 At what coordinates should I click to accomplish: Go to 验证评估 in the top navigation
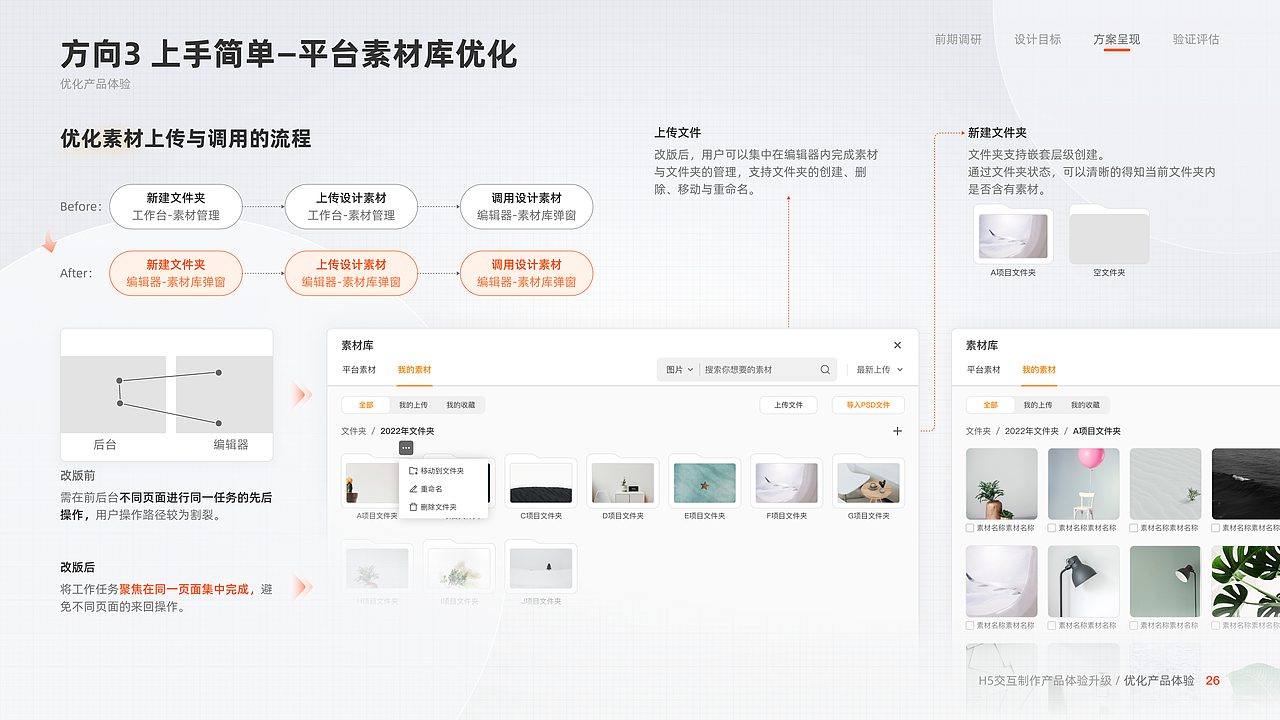(x=1196, y=40)
